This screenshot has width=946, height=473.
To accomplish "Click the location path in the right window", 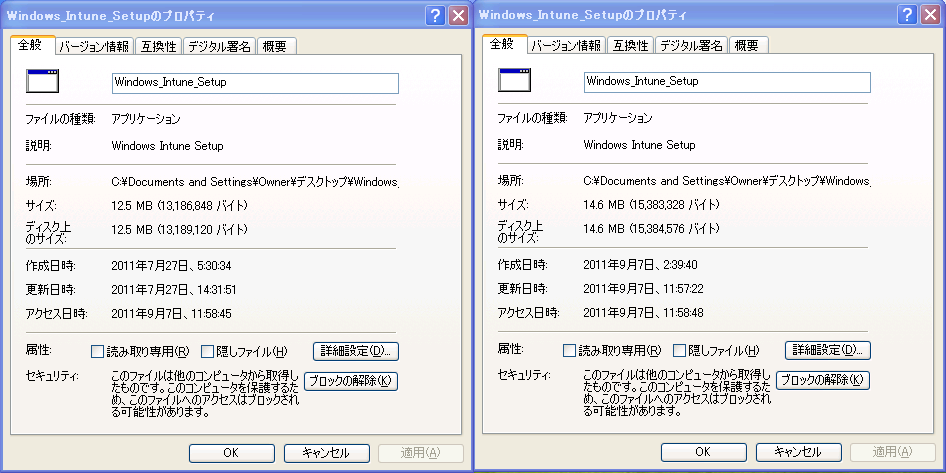I will point(727,181).
